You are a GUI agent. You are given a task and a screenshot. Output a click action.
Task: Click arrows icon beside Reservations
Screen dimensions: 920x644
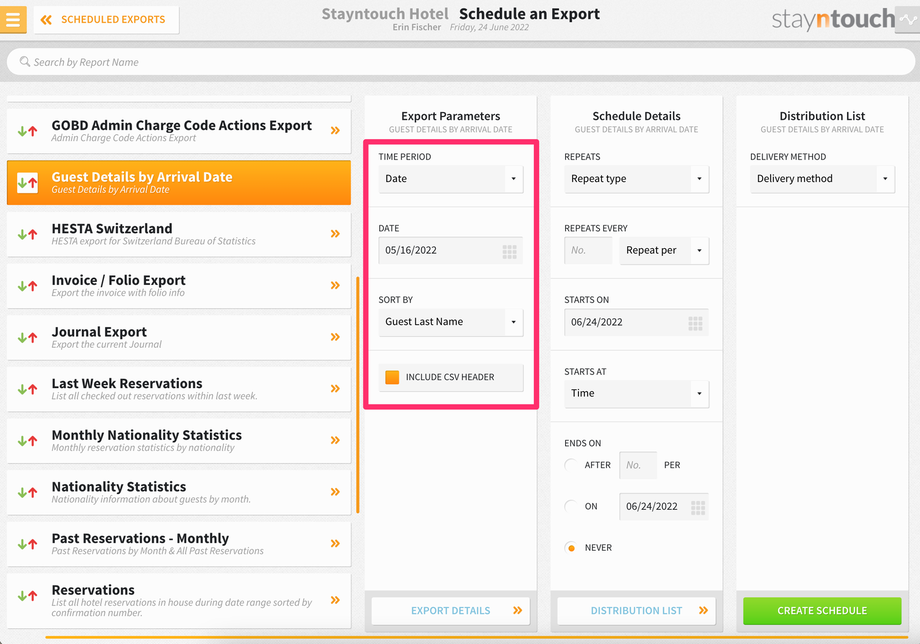pos(28,595)
